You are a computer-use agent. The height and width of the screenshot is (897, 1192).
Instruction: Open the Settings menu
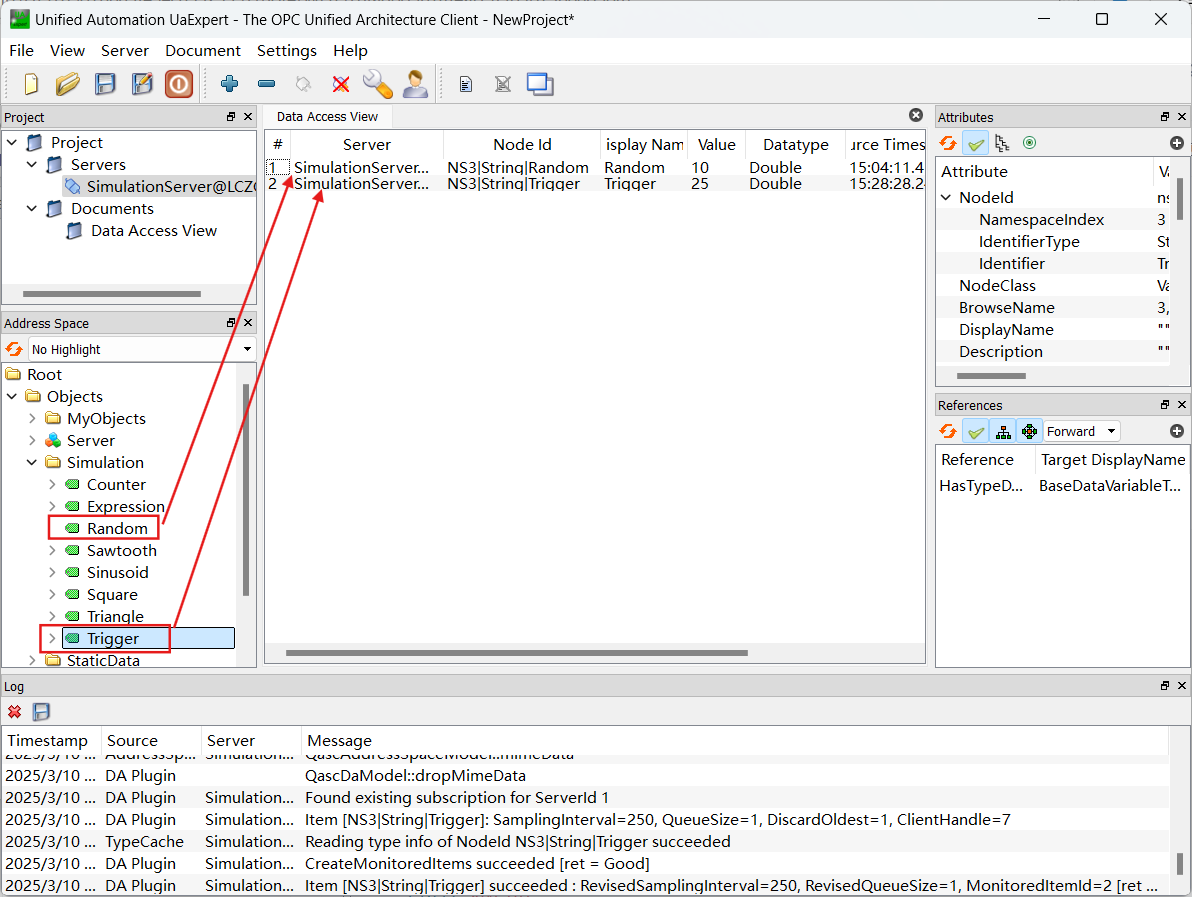[287, 50]
